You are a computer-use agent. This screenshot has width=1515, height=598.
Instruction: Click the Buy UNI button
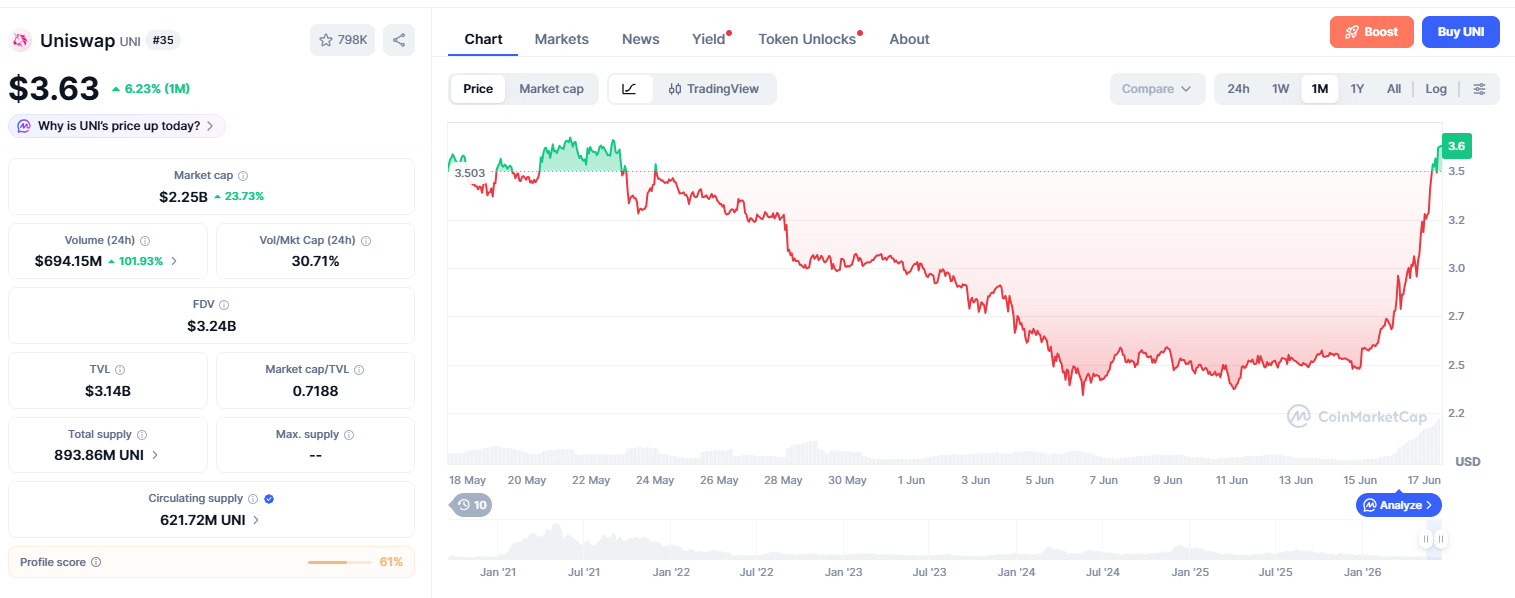tap(1461, 32)
